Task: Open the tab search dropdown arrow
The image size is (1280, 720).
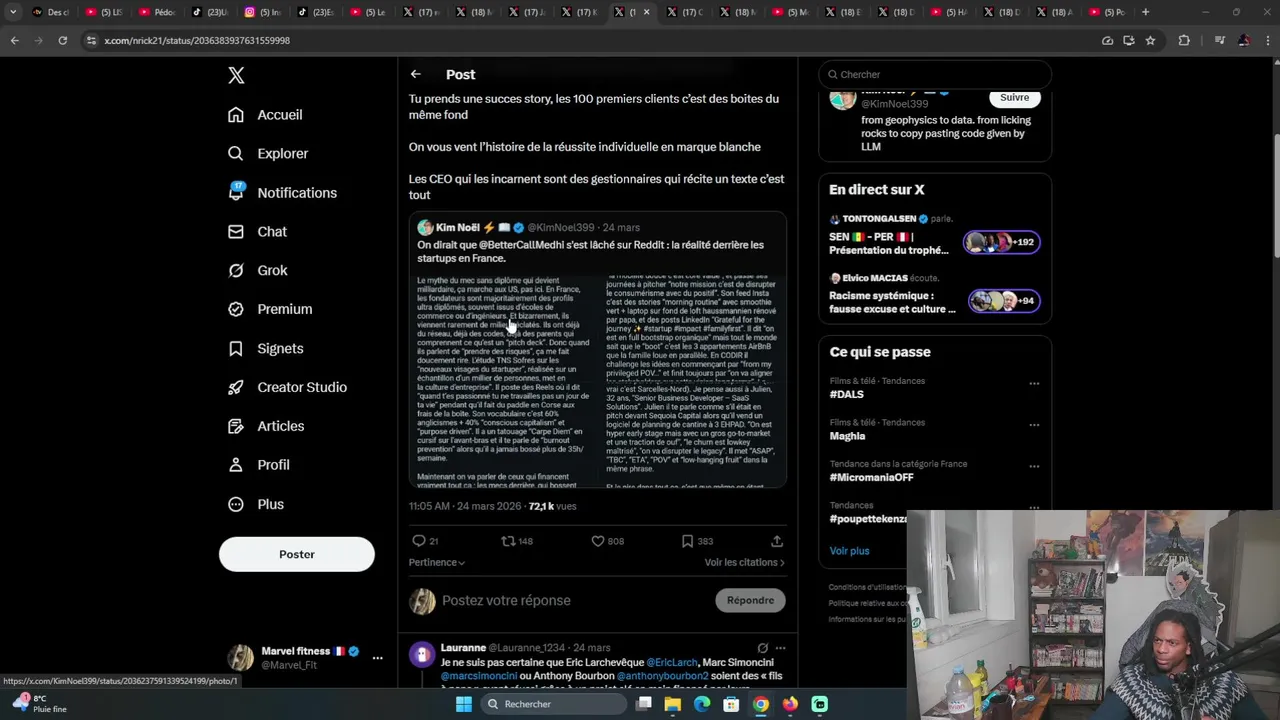Action: 13,12
